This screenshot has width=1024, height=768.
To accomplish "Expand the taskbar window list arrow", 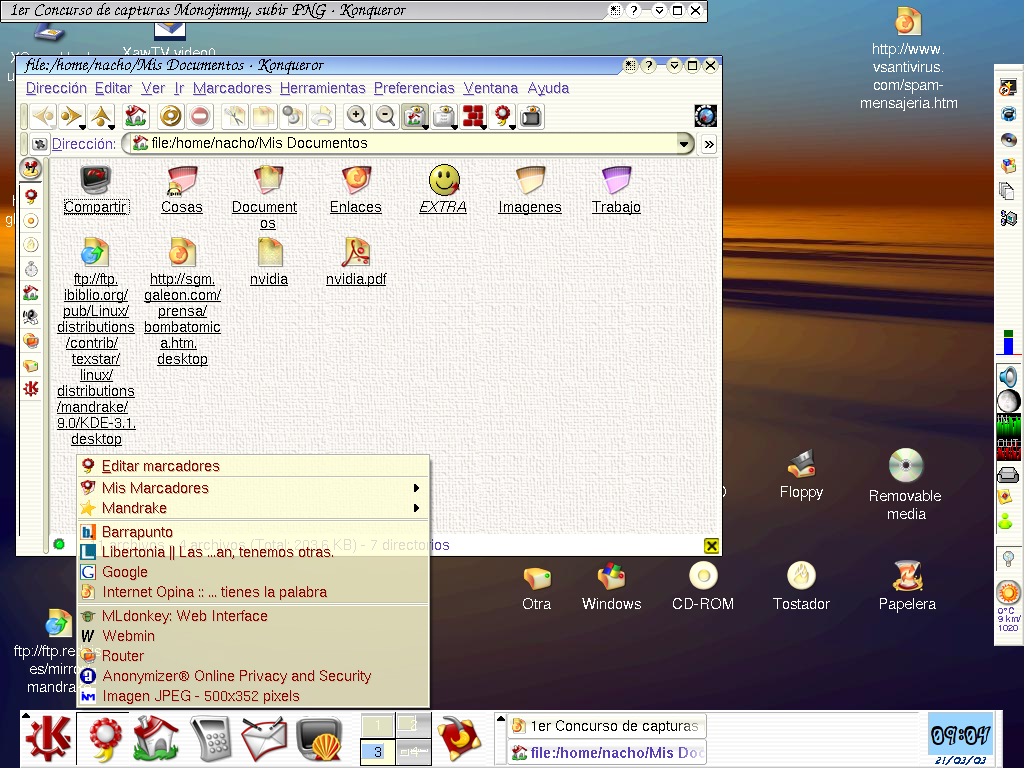I will click(x=501, y=719).
